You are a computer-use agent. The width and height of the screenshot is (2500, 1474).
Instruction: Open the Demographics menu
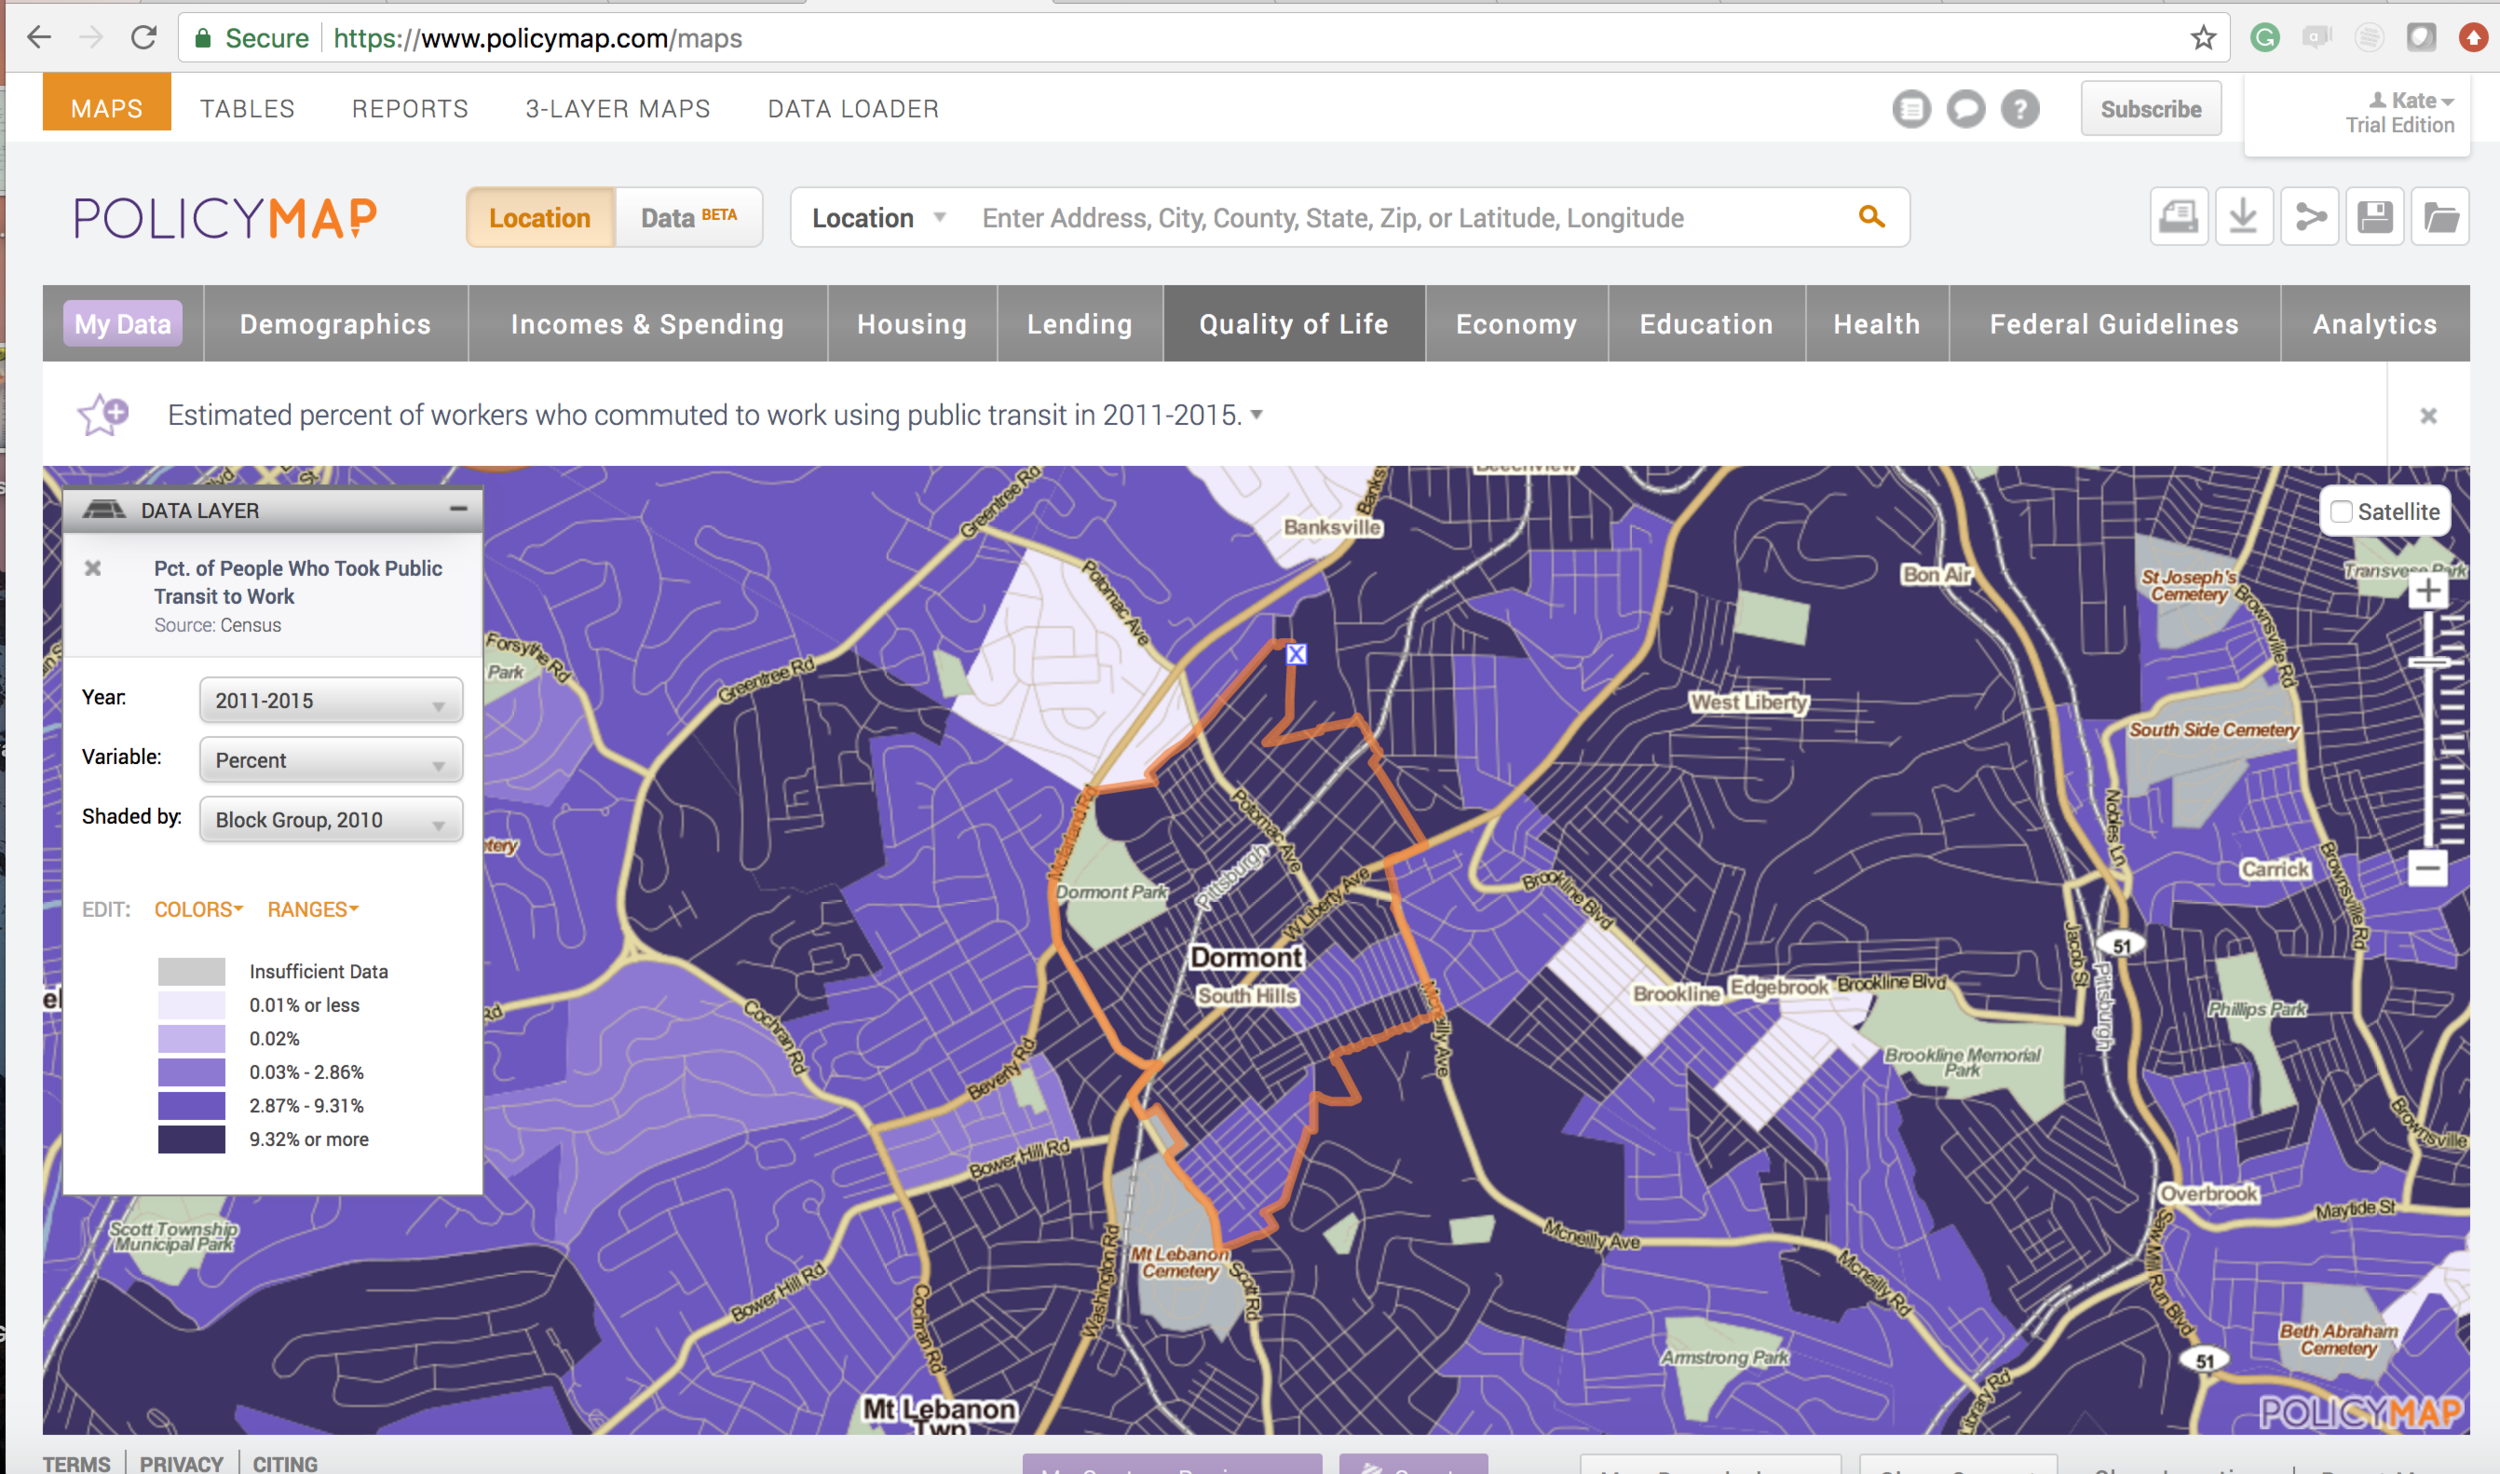[x=335, y=324]
